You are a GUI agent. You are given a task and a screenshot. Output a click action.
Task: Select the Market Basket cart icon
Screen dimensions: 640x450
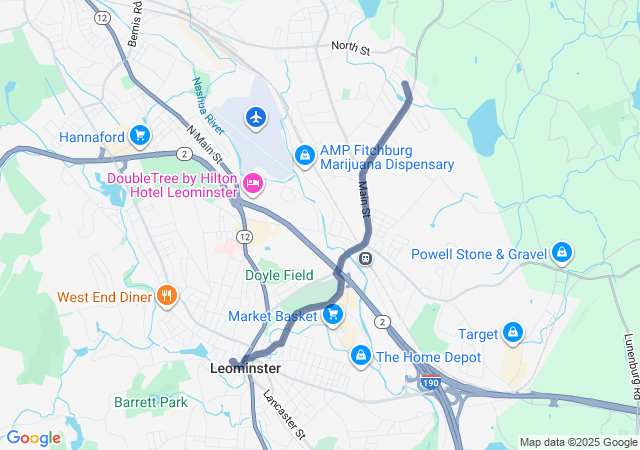click(x=333, y=315)
